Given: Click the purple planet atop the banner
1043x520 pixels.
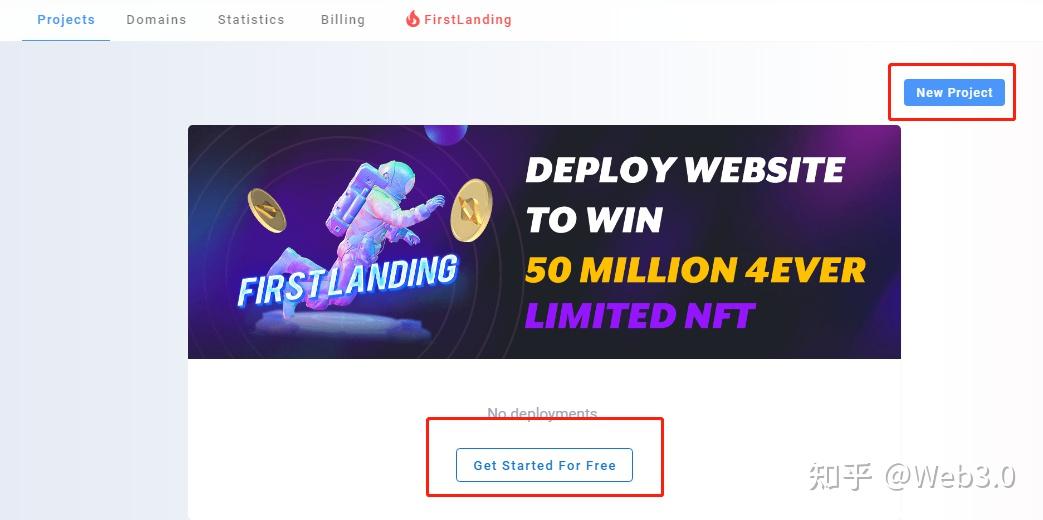Looking at the screenshot, I should pos(446,134).
